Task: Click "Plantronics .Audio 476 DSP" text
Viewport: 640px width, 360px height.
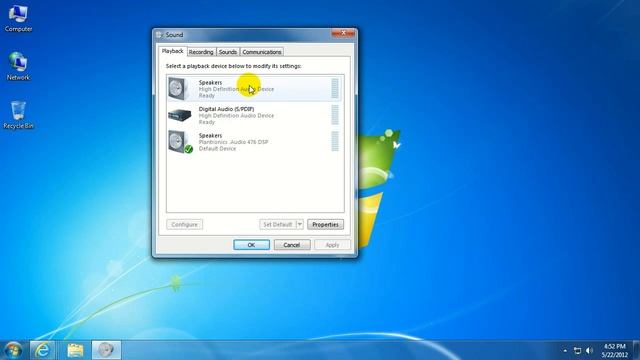Action: pos(233,142)
